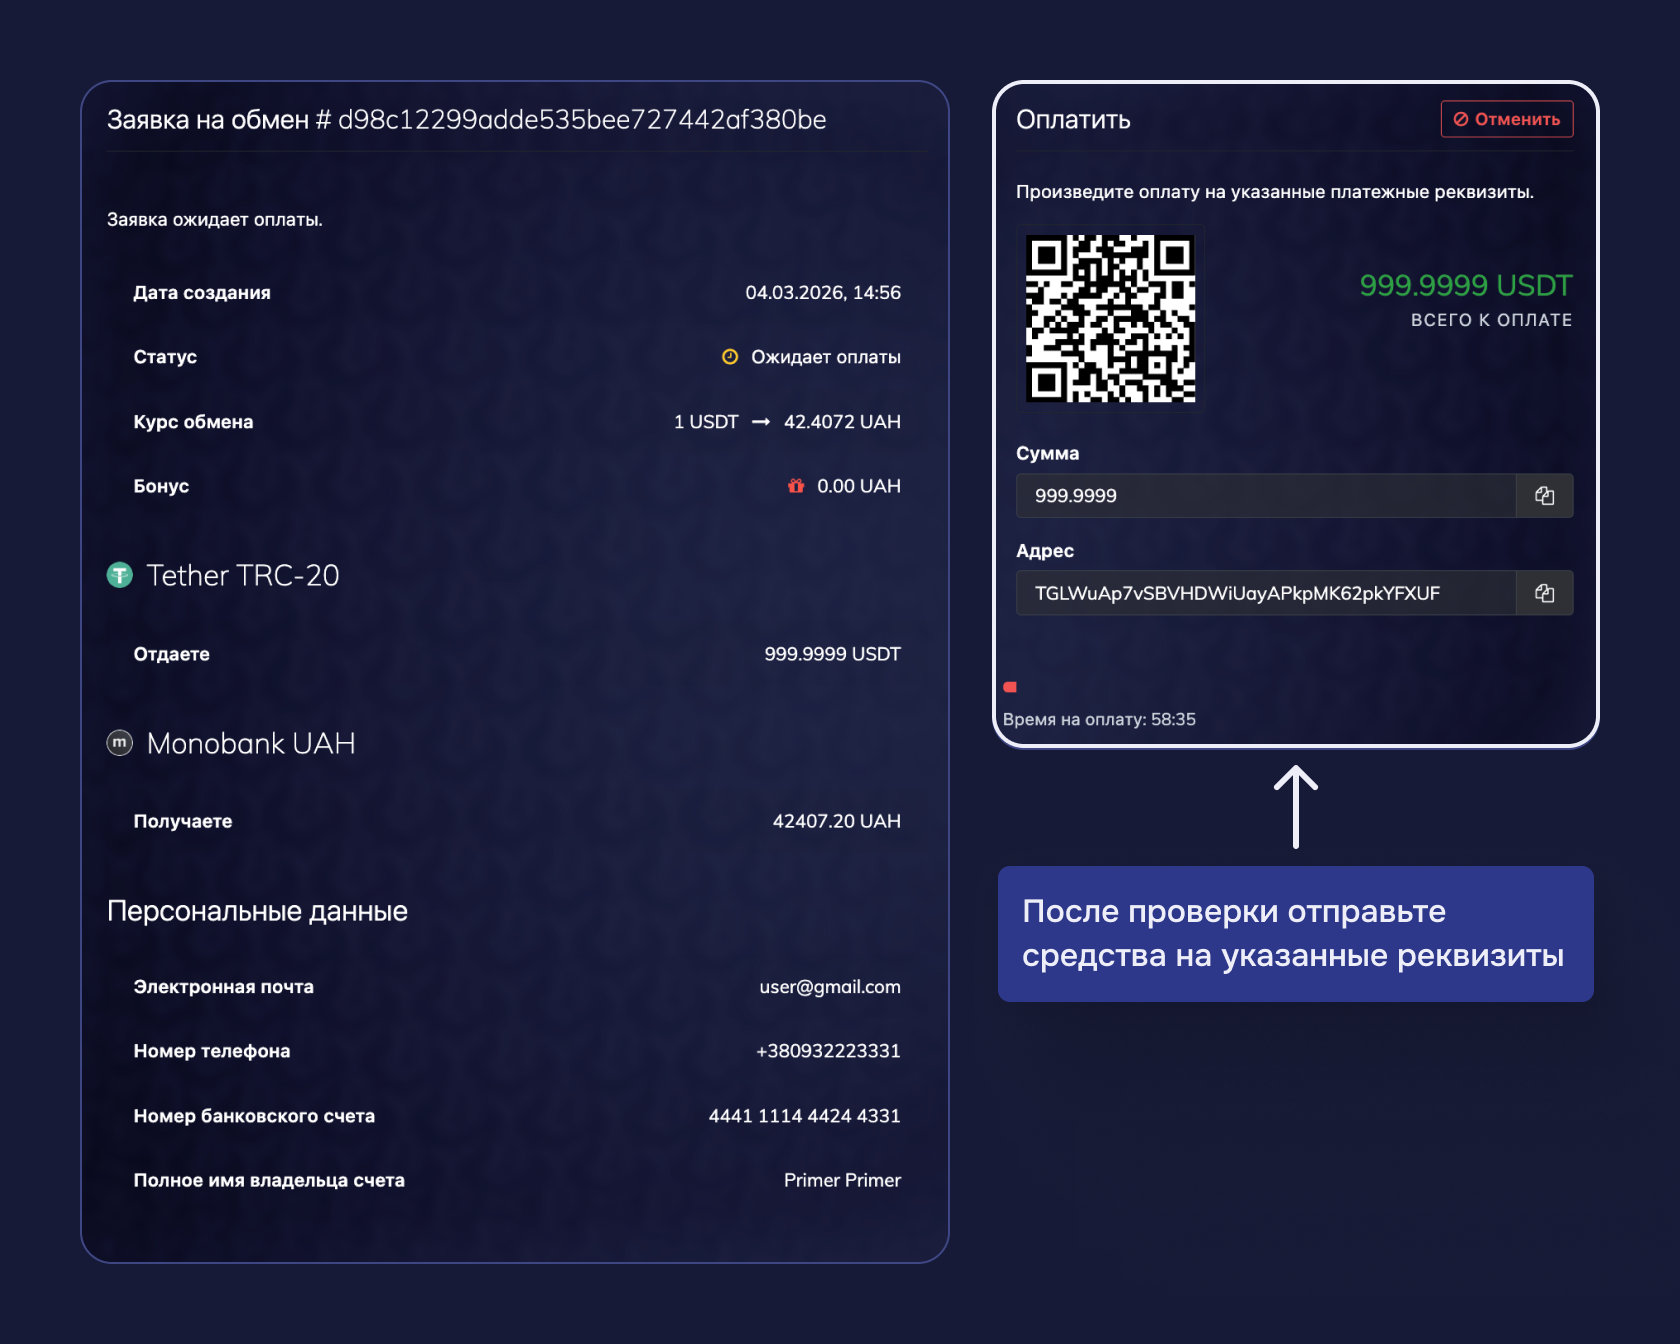Click the Tether TRC-20 coin icon
The image size is (1680, 1344).
pos(120,575)
